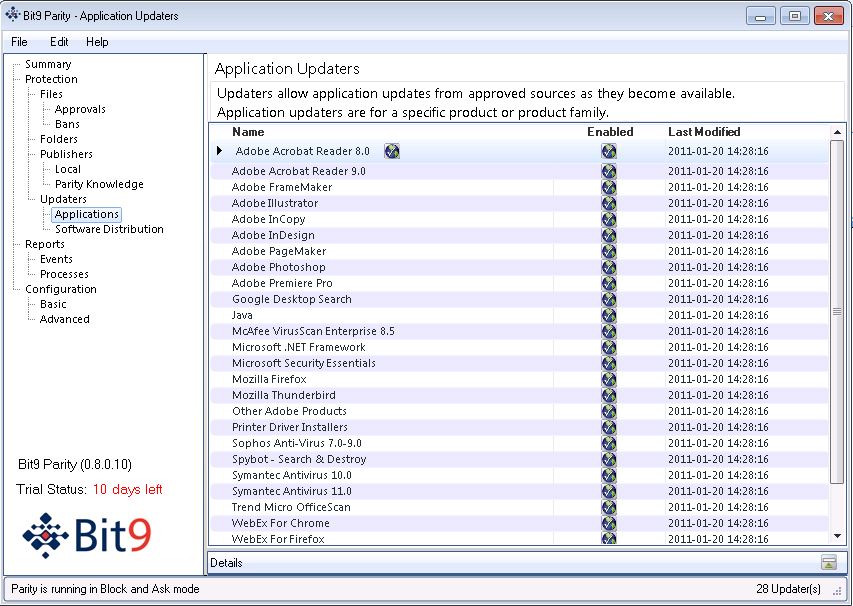Click Enabled globe icon for Symantec Antivirus 10.0
The image size is (853, 606).
609,475
